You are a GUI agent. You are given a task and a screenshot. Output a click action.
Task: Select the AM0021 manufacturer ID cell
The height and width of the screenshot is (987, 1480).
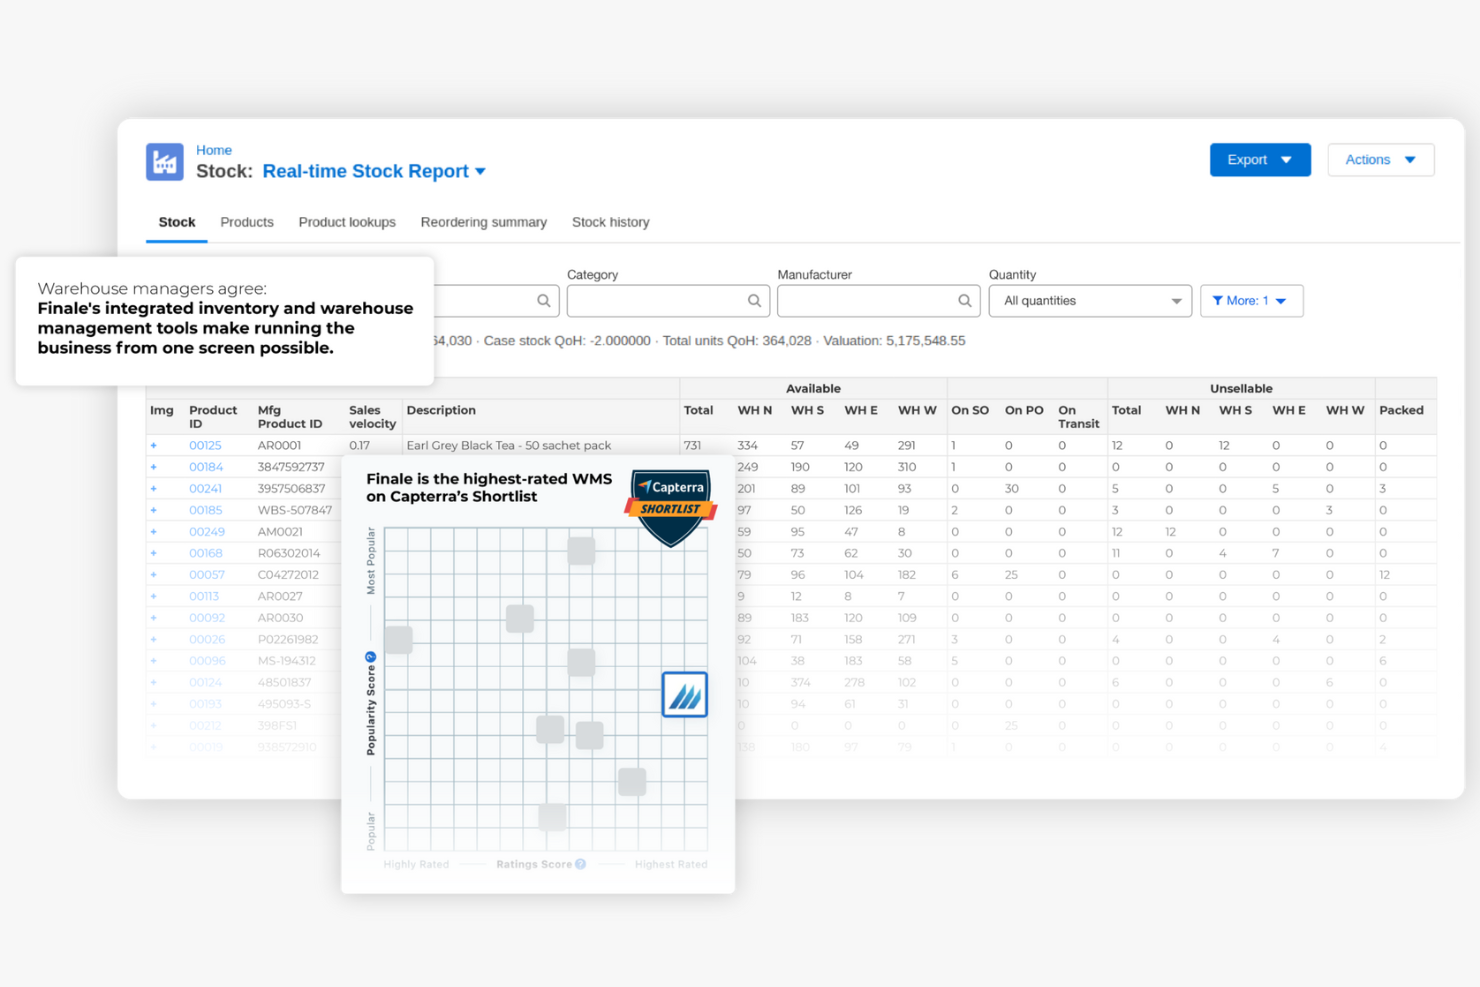tap(280, 532)
